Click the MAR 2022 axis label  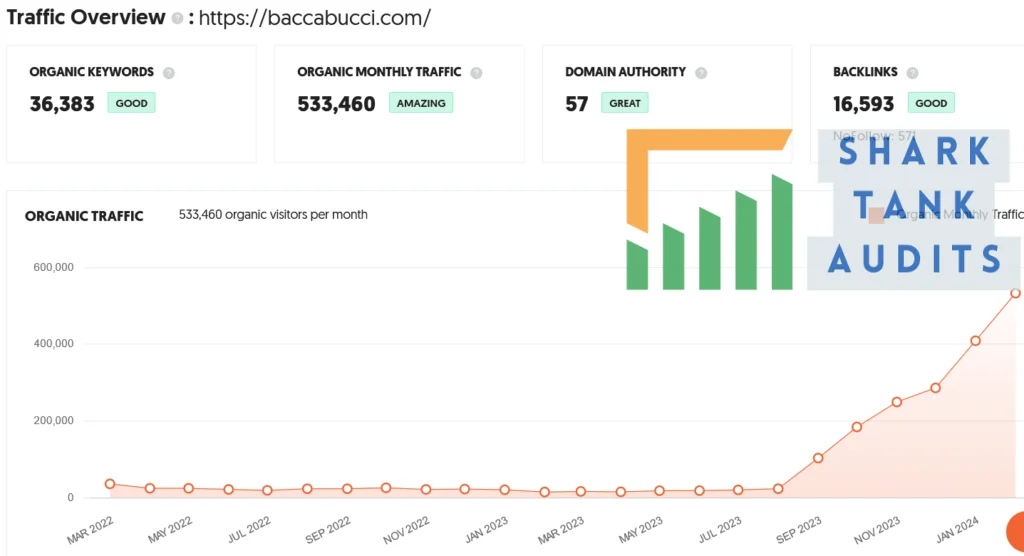point(90,530)
